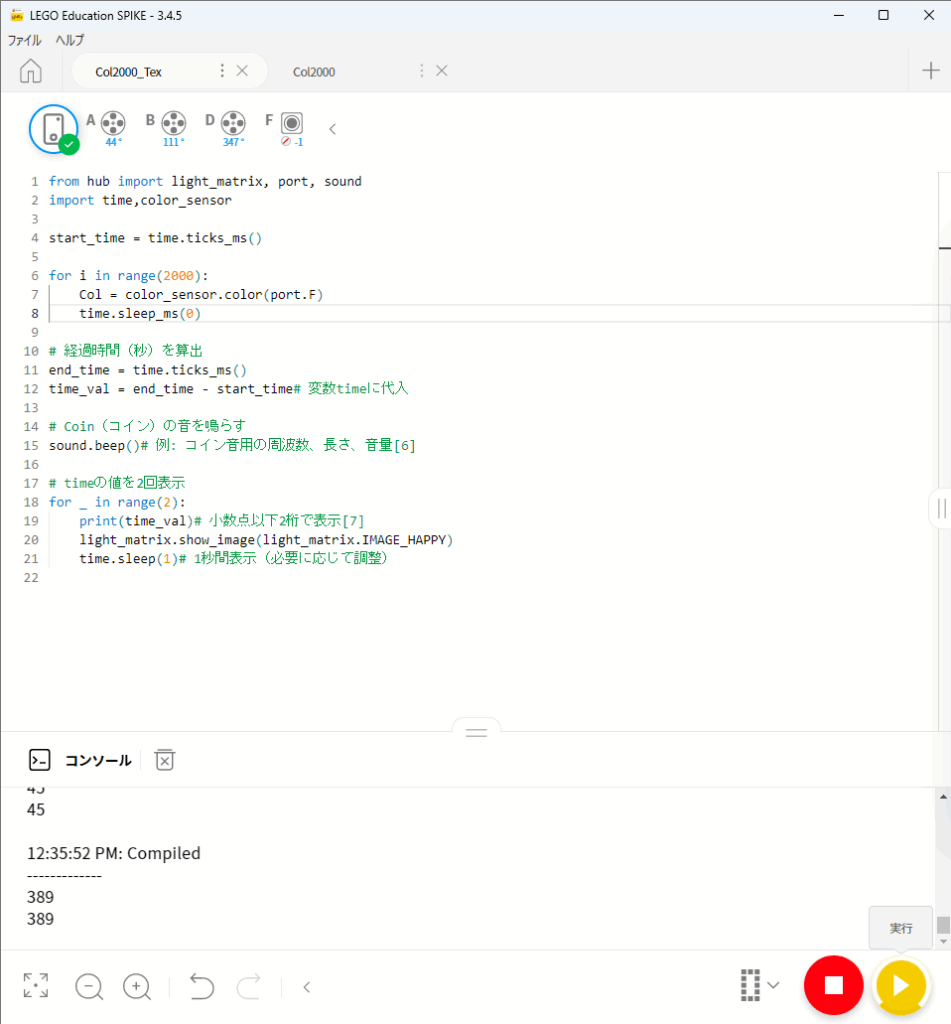Open the ファイル menu
Screen dimensions: 951x1024
pos(25,40)
